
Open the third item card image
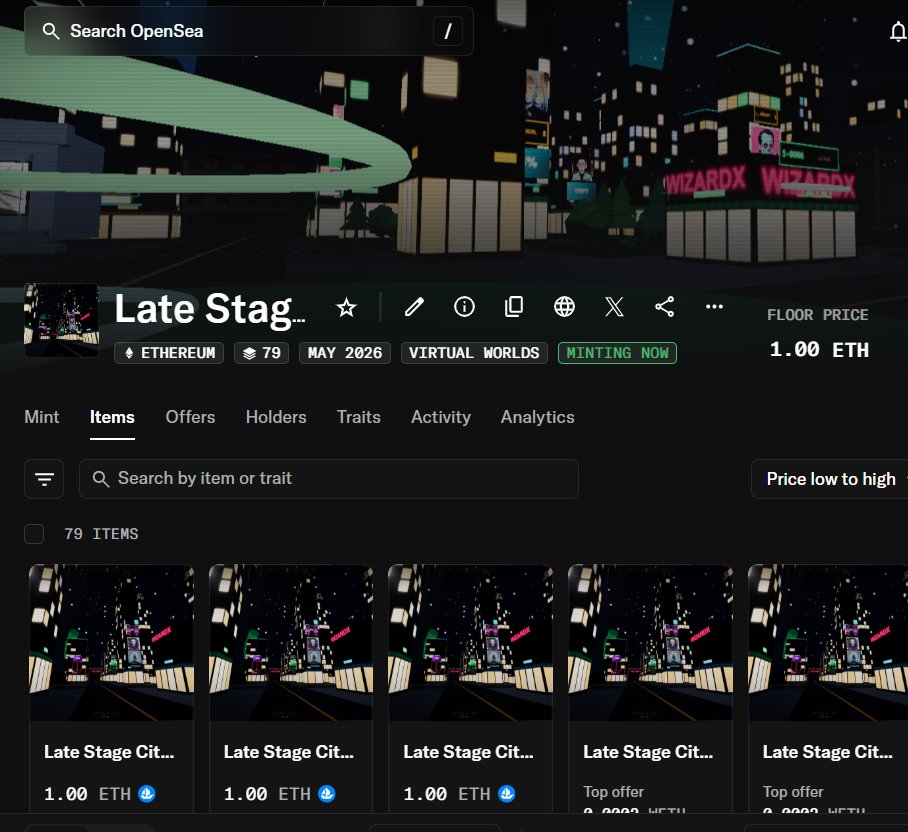[x=470, y=643]
